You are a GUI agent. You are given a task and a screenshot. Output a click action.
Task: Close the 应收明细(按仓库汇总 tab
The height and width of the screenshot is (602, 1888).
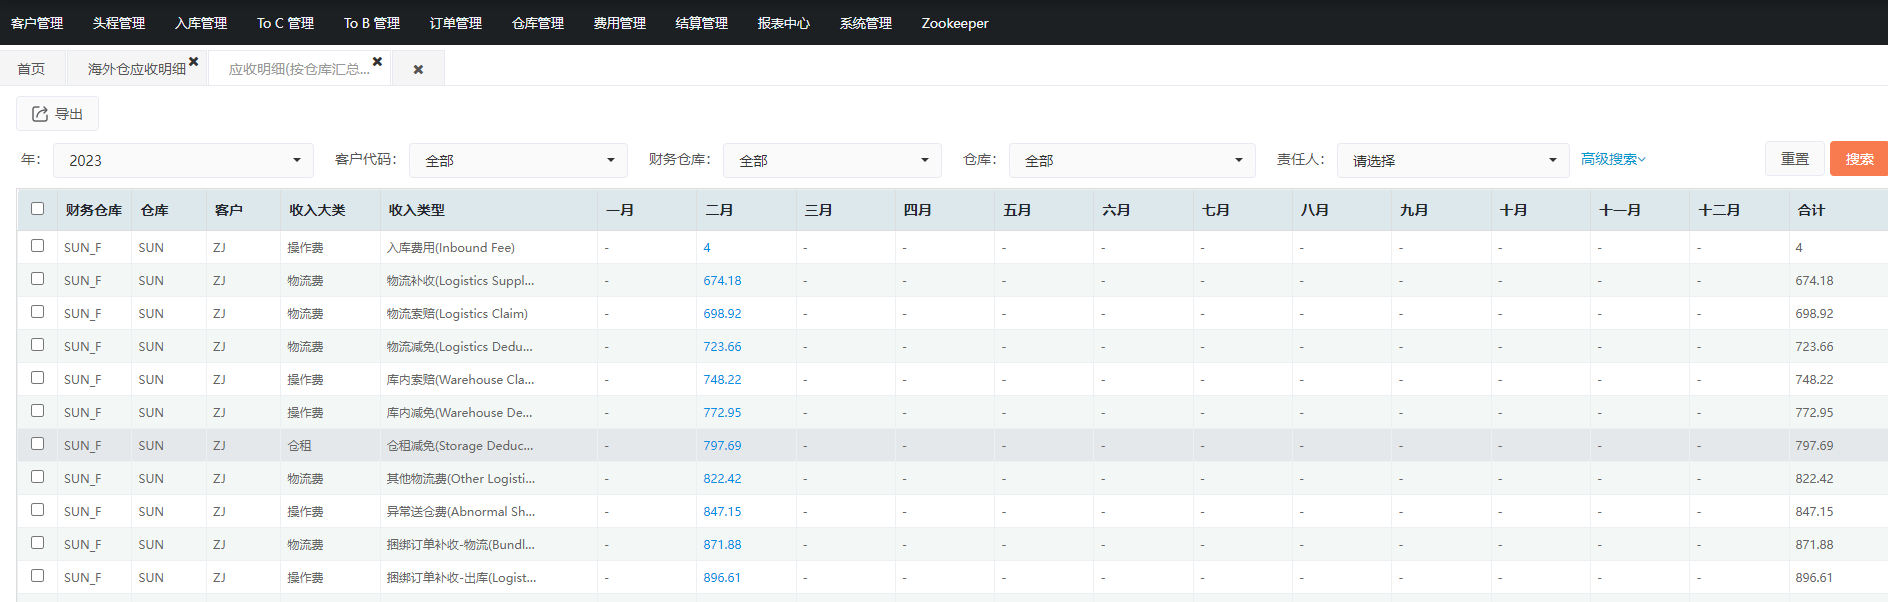[377, 62]
